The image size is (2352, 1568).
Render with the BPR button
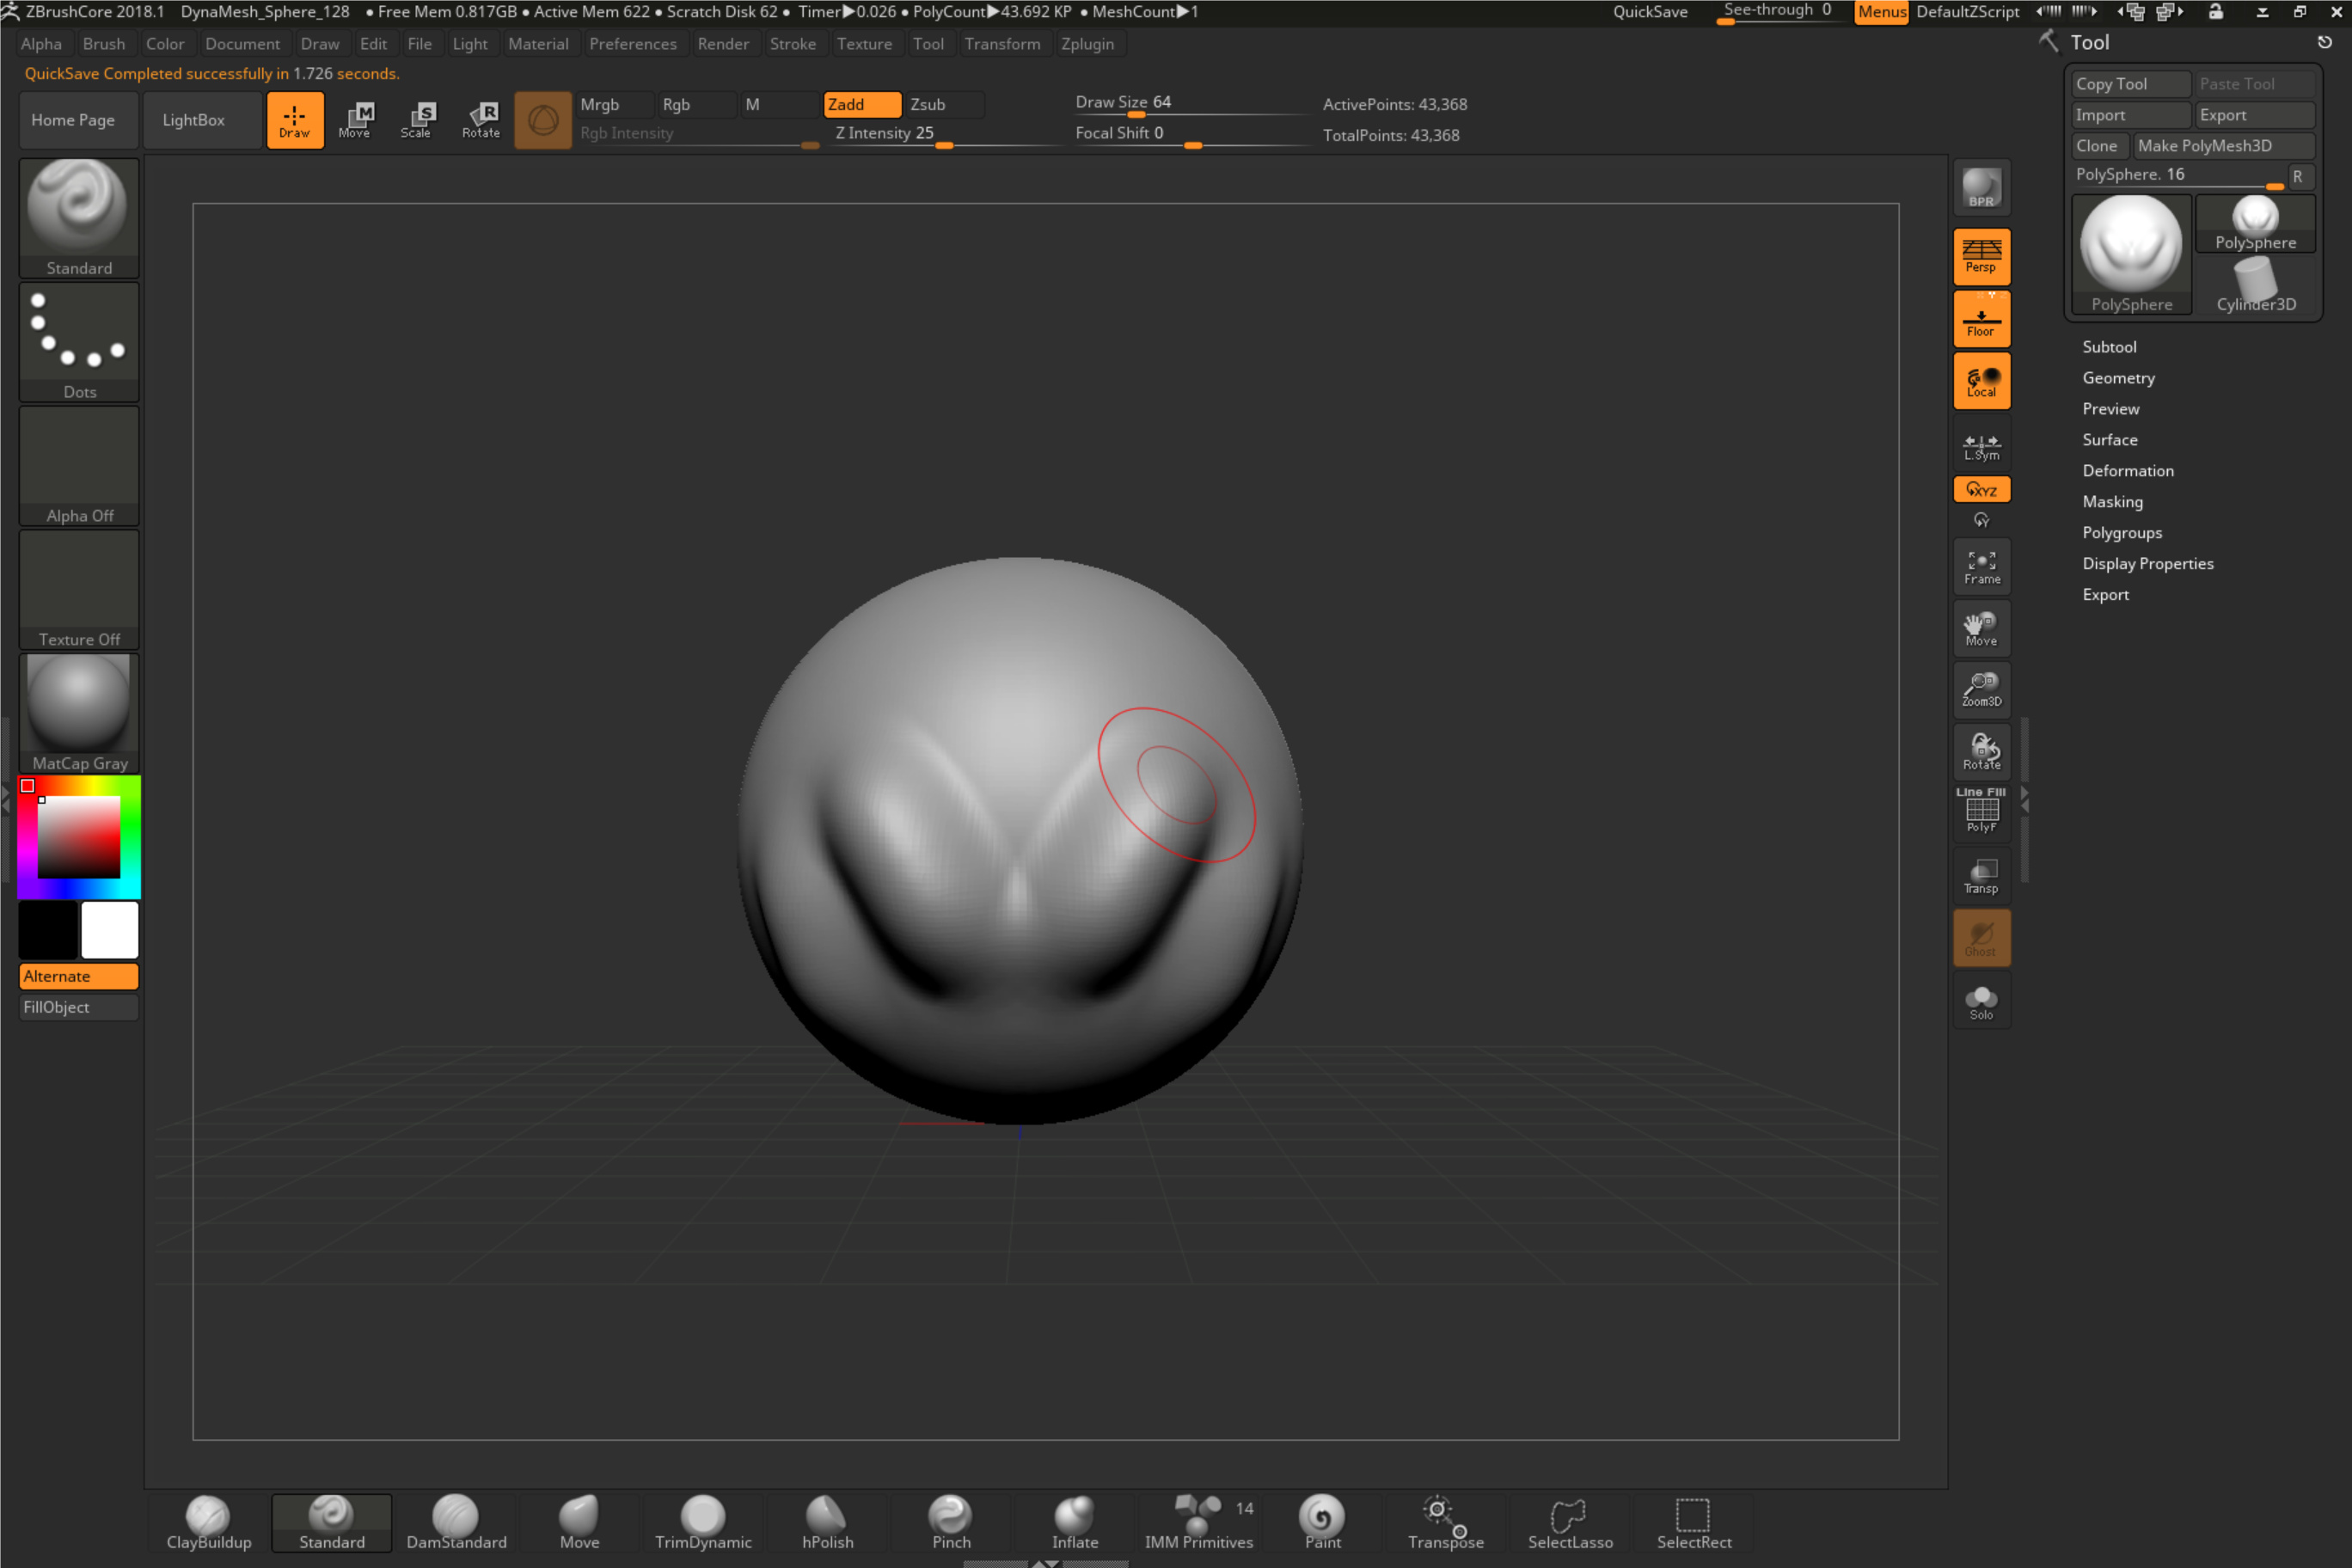[x=1981, y=187]
